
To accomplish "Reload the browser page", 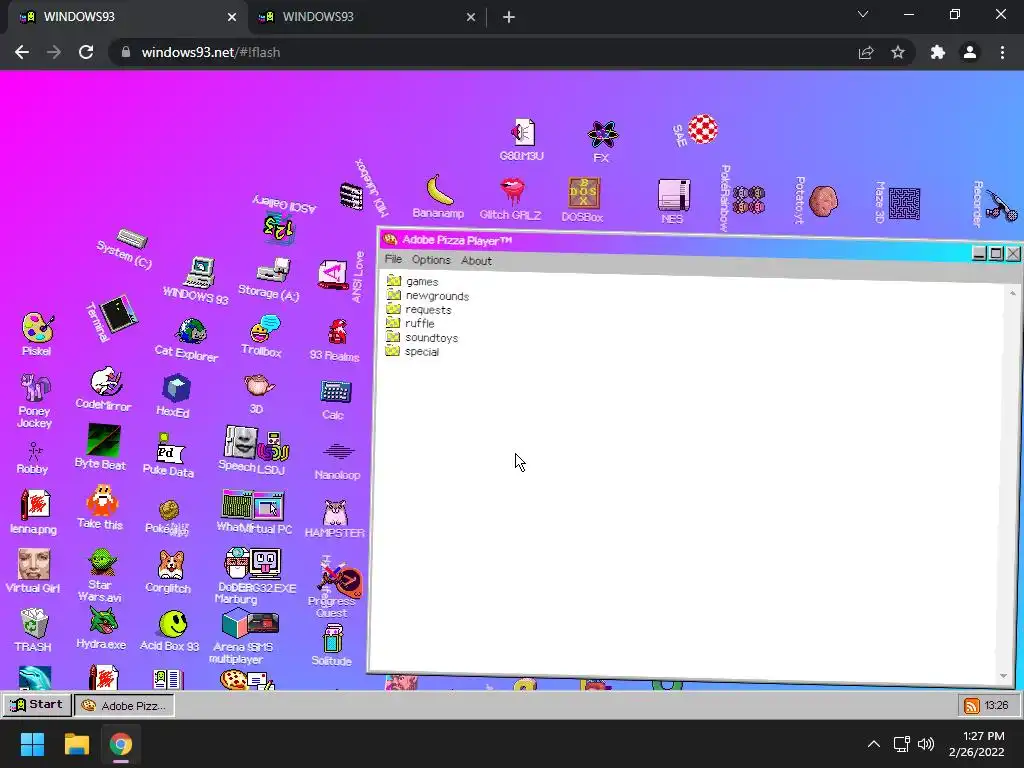I will pyautogui.click(x=86, y=52).
